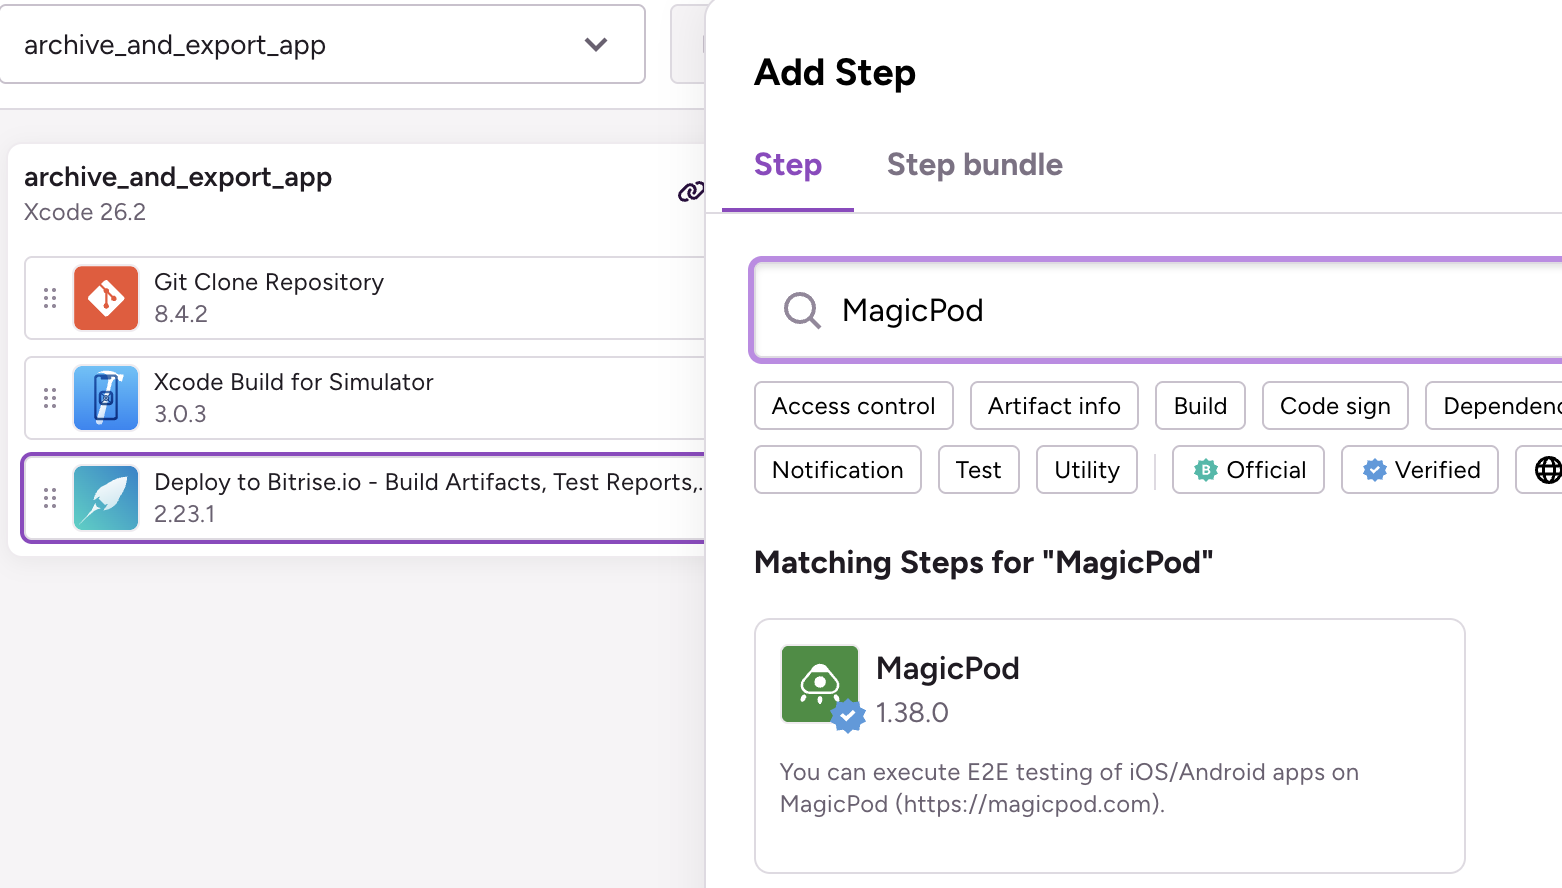Grab the Git Clone Repository drag handle

pyautogui.click(x=50, y=298)
